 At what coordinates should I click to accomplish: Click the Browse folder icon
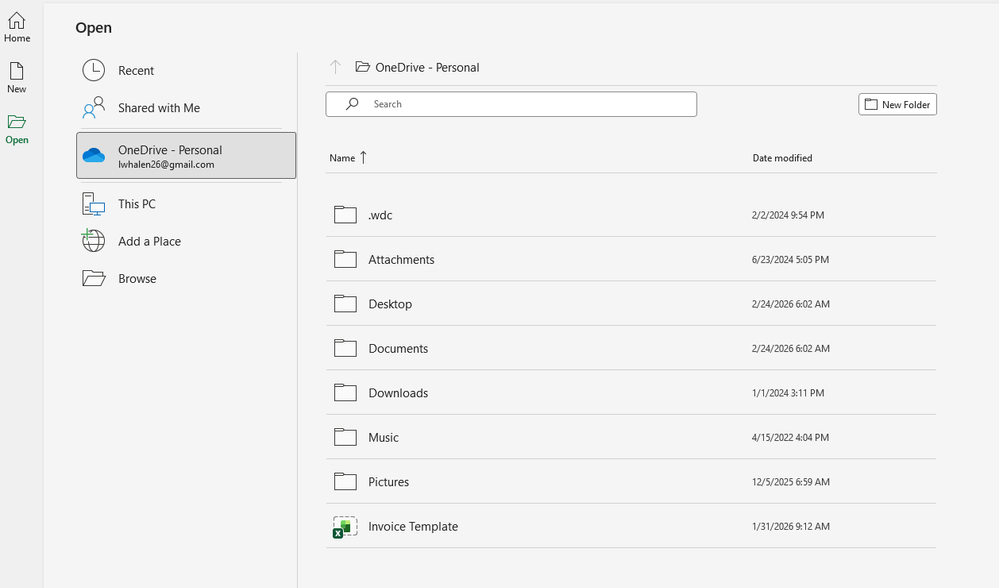point(93,279)
